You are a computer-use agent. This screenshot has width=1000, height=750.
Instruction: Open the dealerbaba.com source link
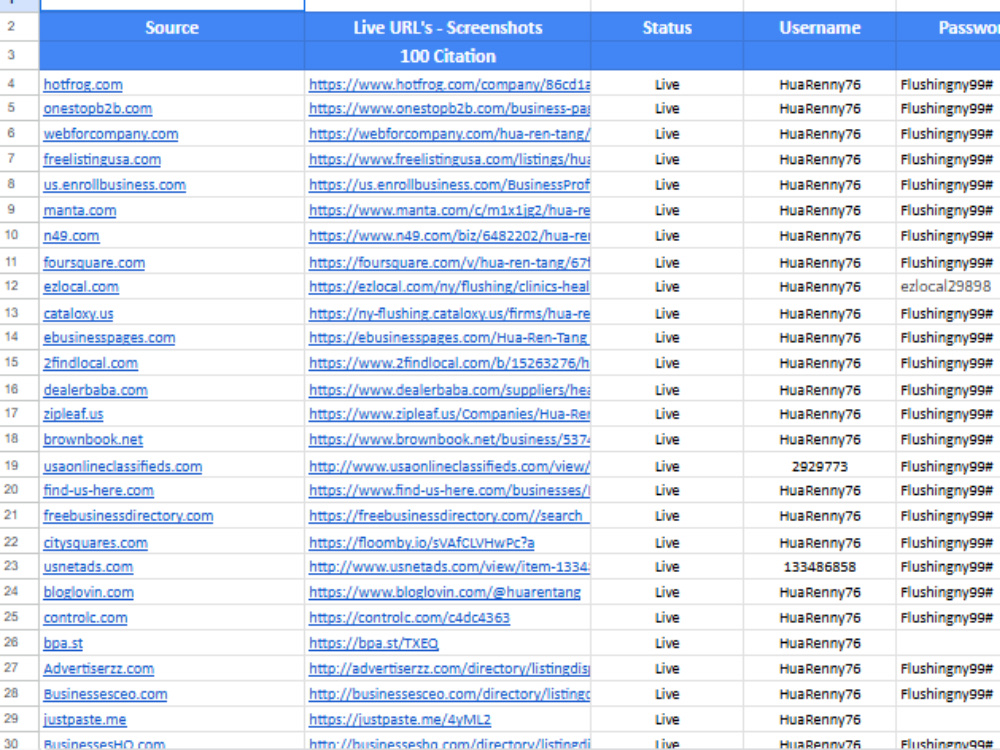[96, 390]
